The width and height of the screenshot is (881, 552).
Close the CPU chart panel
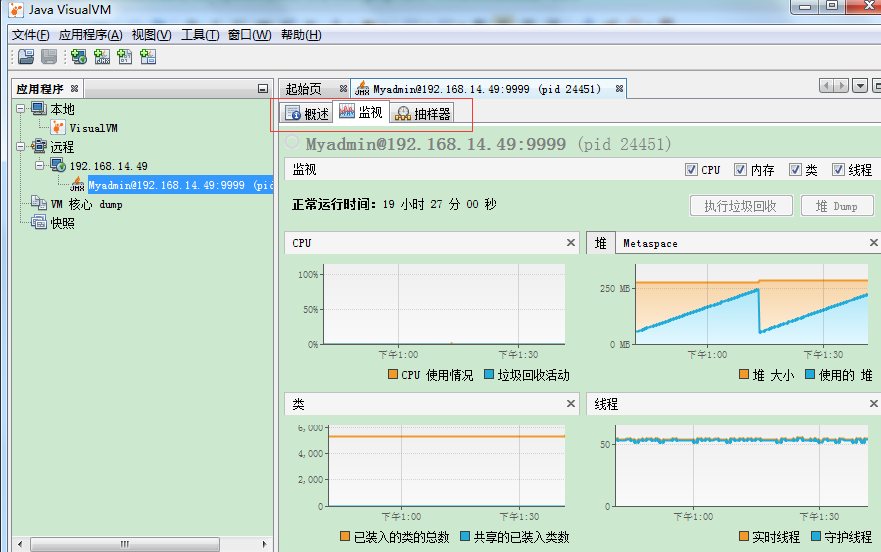(571, 243)
